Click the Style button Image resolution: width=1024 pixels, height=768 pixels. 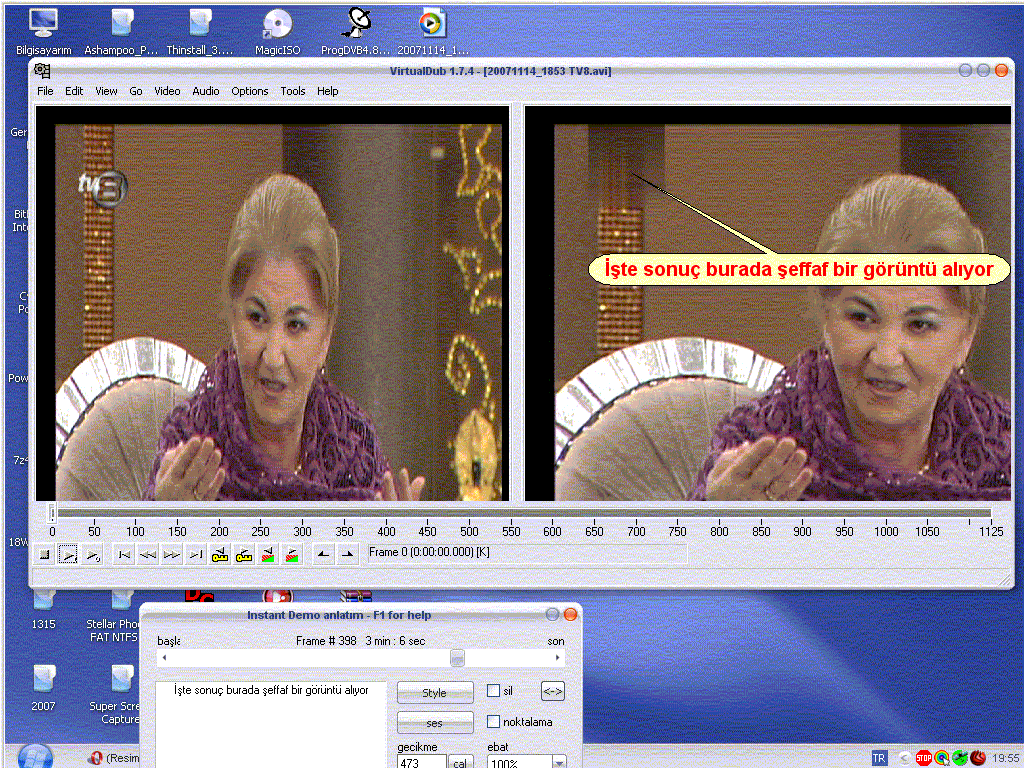(435, 693)
